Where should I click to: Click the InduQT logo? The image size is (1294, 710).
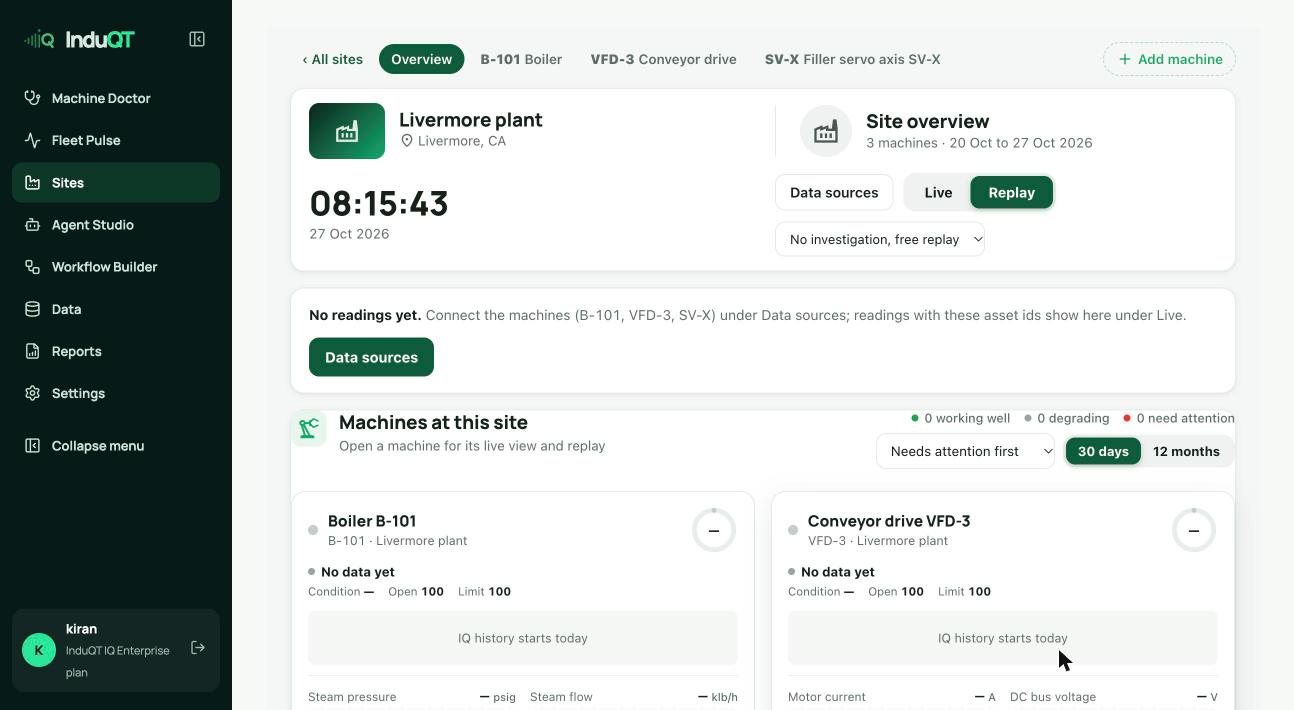click(x=79, y=39)
